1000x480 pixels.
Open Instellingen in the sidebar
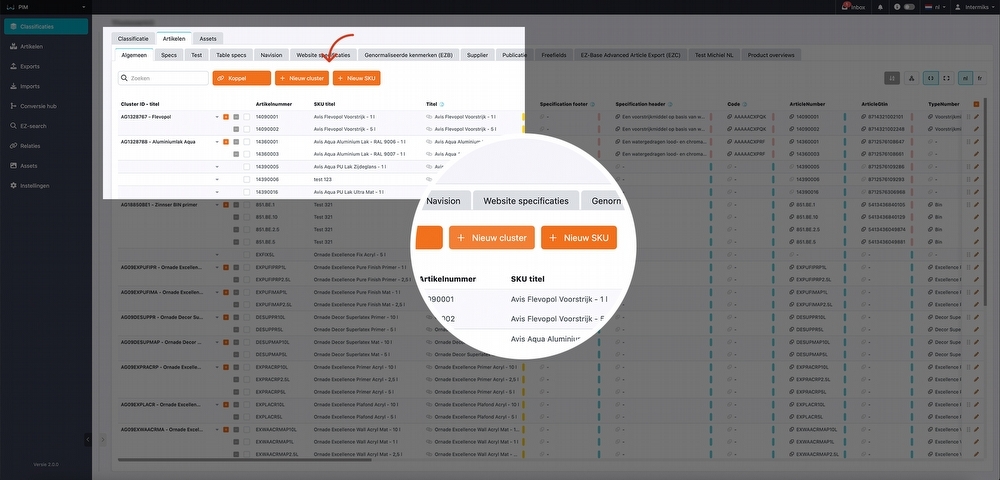tap(35, 185)
